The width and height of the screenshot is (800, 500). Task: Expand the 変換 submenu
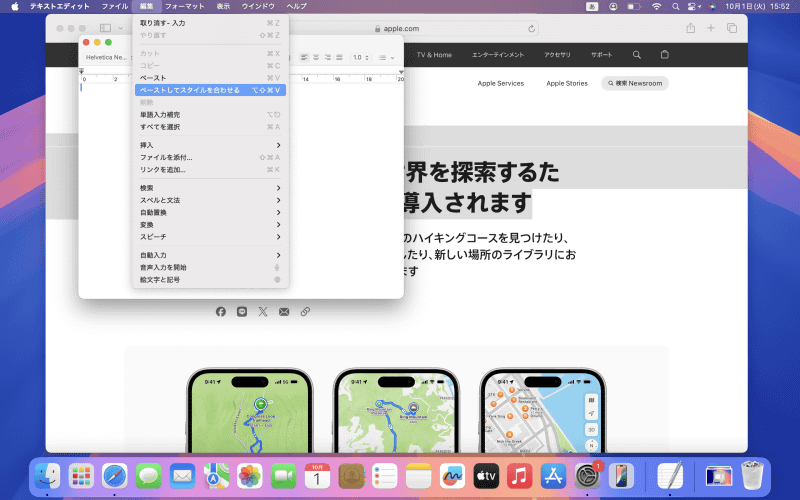[210, 225]
